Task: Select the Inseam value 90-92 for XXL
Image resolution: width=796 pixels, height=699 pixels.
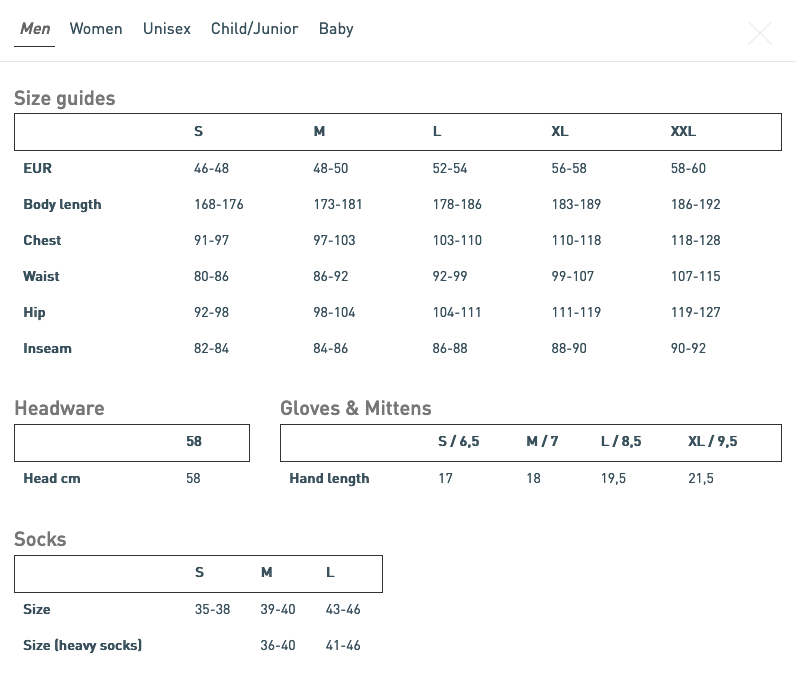Action: 688,349
